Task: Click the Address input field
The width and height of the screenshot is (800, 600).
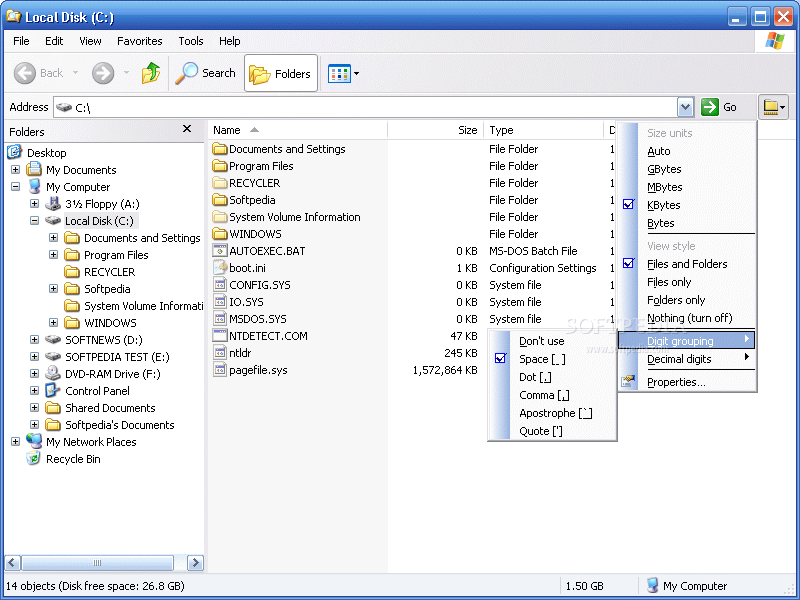Action: (365, 107)
